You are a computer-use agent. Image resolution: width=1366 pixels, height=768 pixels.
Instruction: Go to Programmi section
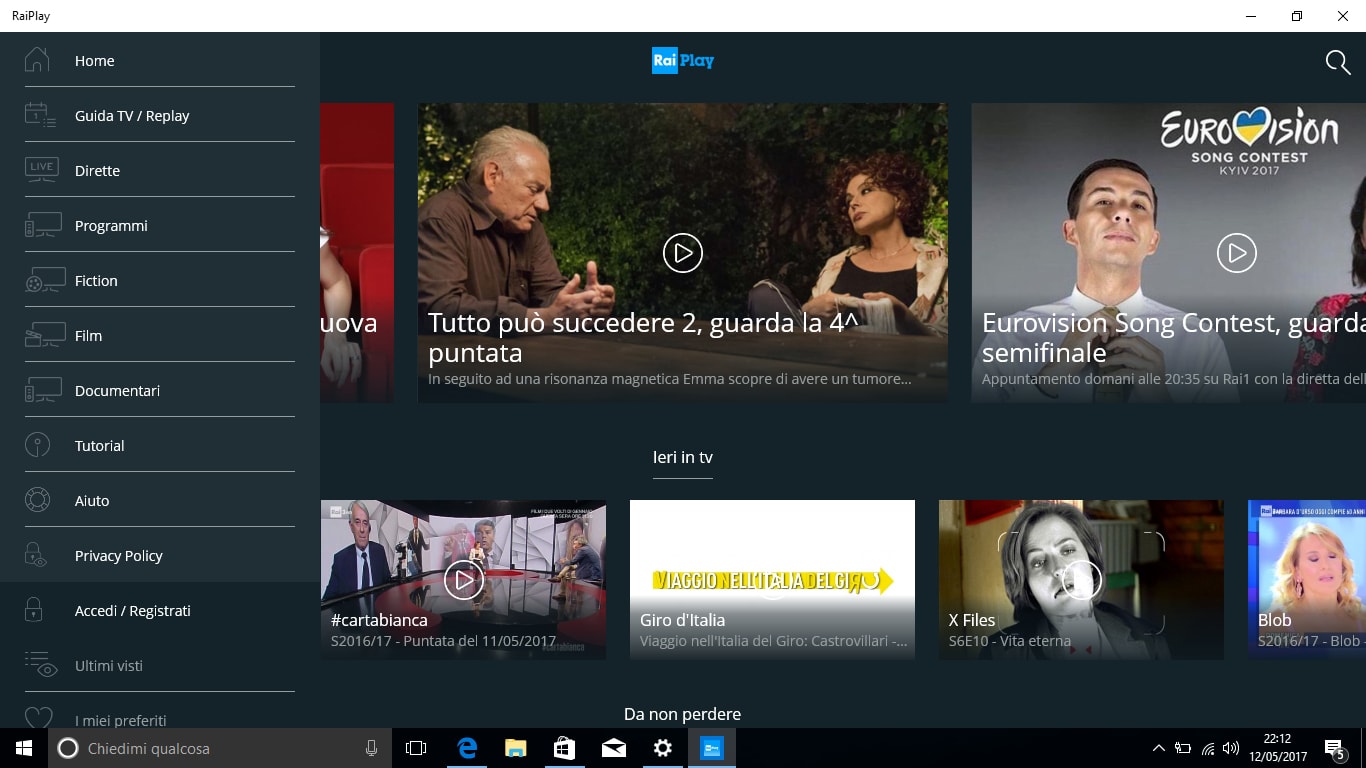[160, 225]
